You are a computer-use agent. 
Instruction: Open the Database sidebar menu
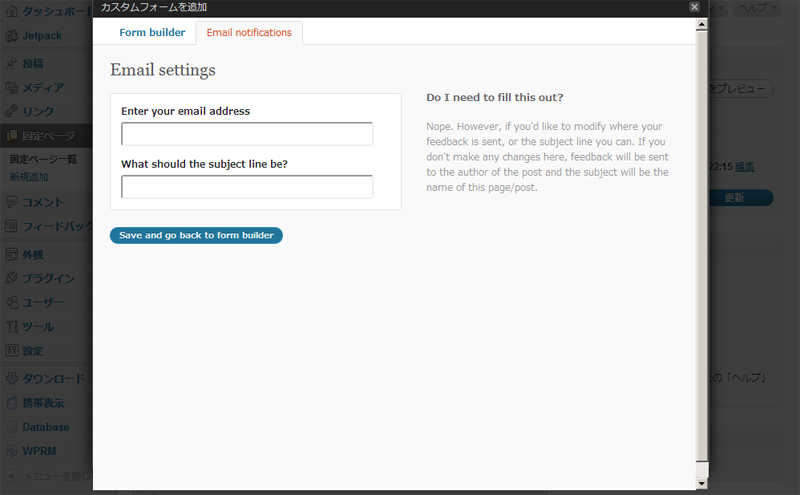point(46,427)
